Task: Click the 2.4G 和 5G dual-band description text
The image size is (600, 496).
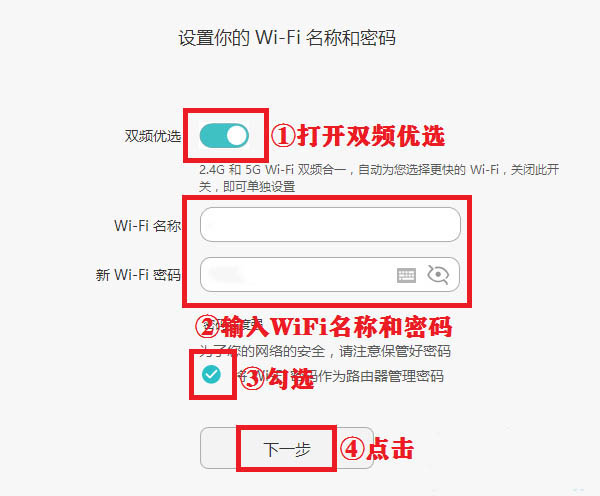Action: [x=379, y=178]
